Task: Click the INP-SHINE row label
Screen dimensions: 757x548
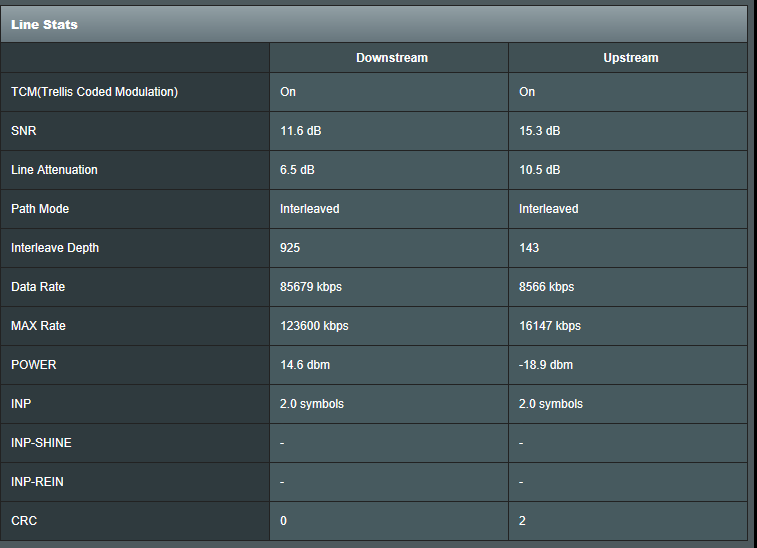Action: 41,443
